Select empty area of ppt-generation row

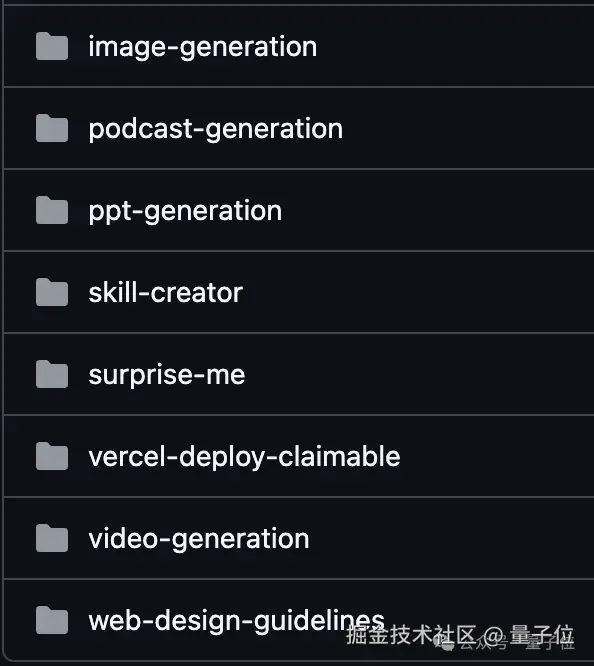(x=438, y=210)
